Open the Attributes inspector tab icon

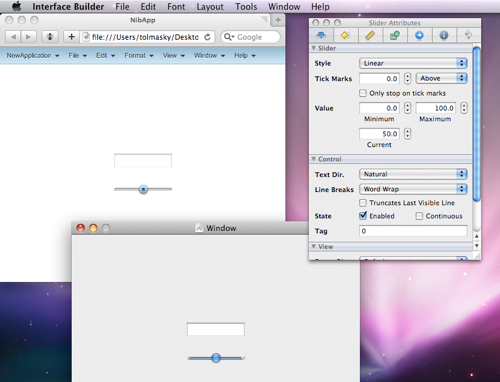pyautogui.click(x=321, y=35)
